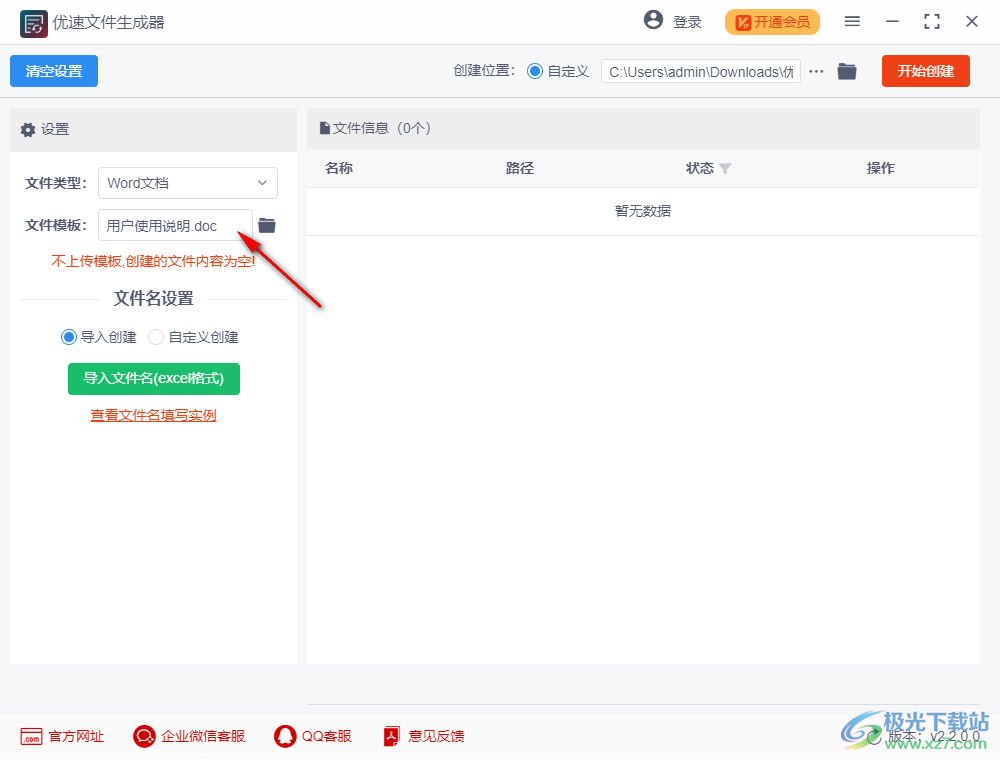1000x760 pixels.
Task: Click the settings gear in the 设置 panel
Action: coord(28,129)
